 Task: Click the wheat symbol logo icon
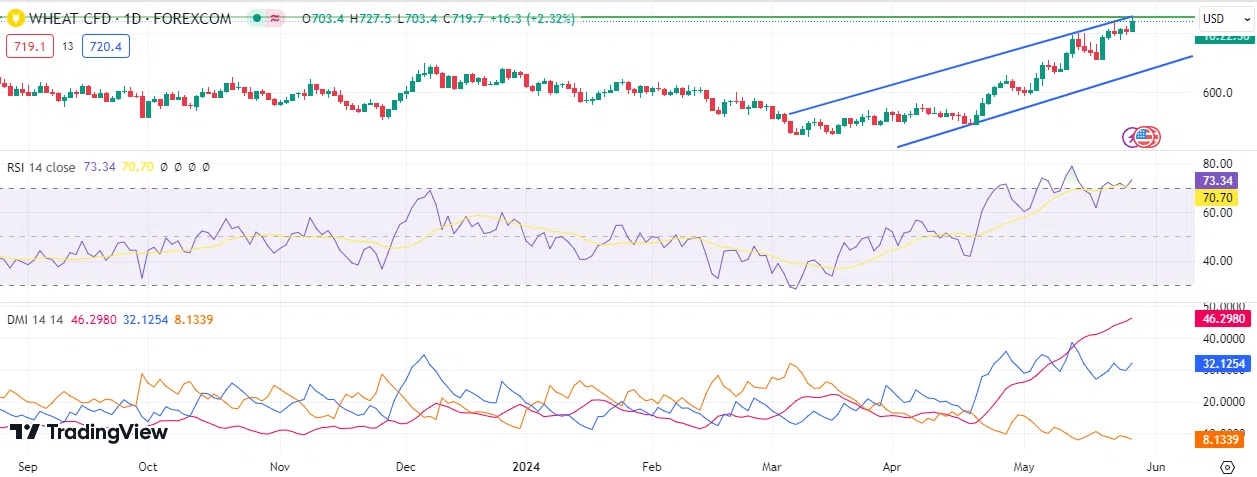pyautogui.click(x=14, y=18)
